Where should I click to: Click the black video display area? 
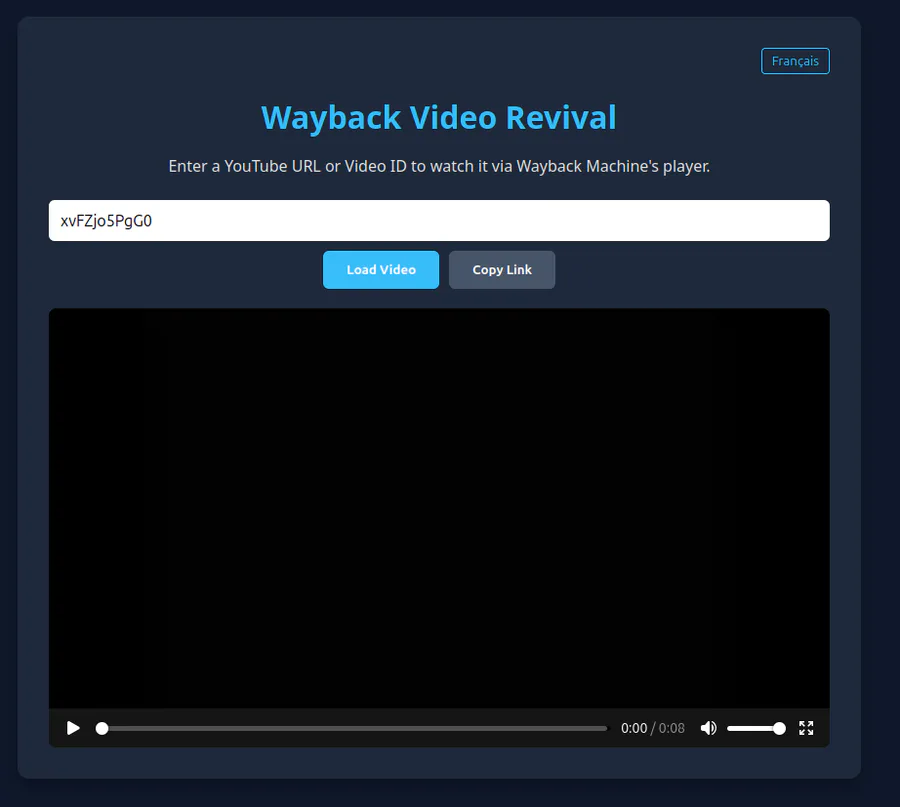pos(439,508)
